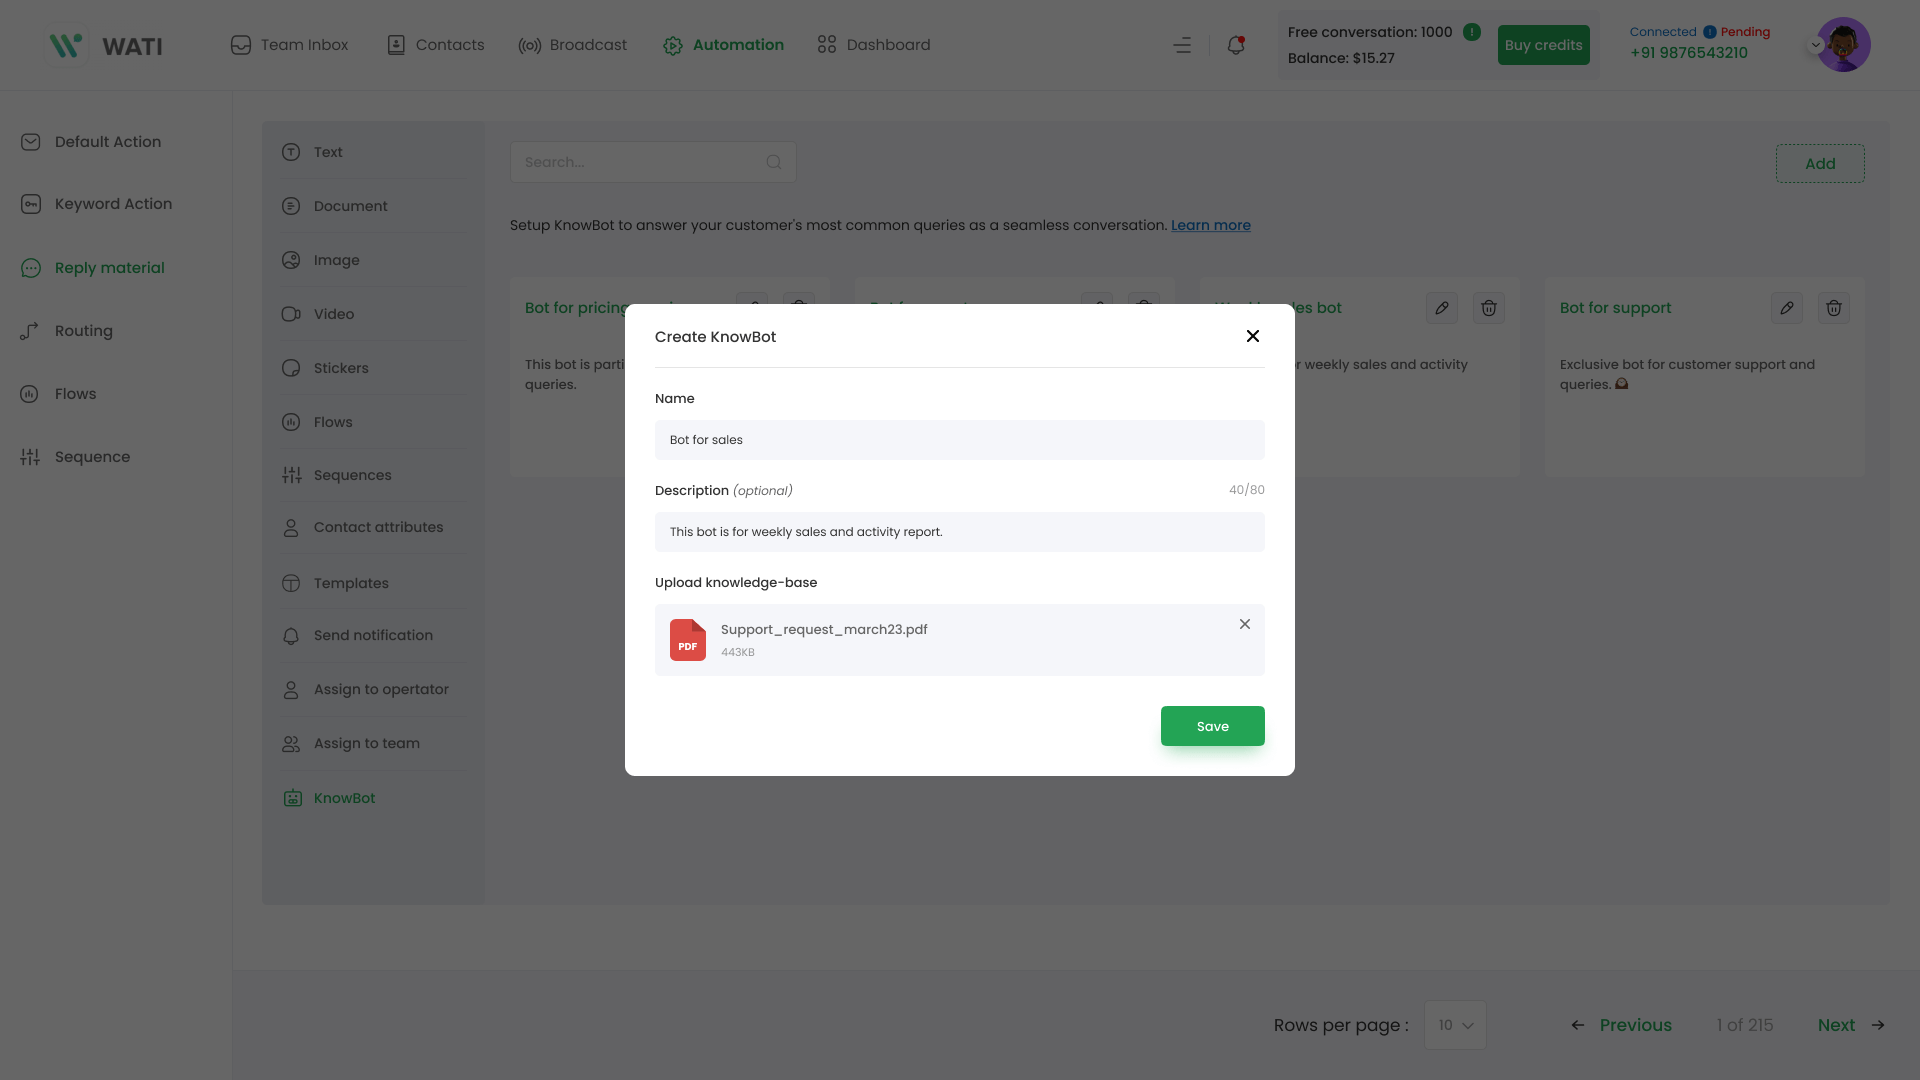Click the Routing arrow icon
Screen dimensions: 1920x1080
pyautogui.click(x=30, y=331)
